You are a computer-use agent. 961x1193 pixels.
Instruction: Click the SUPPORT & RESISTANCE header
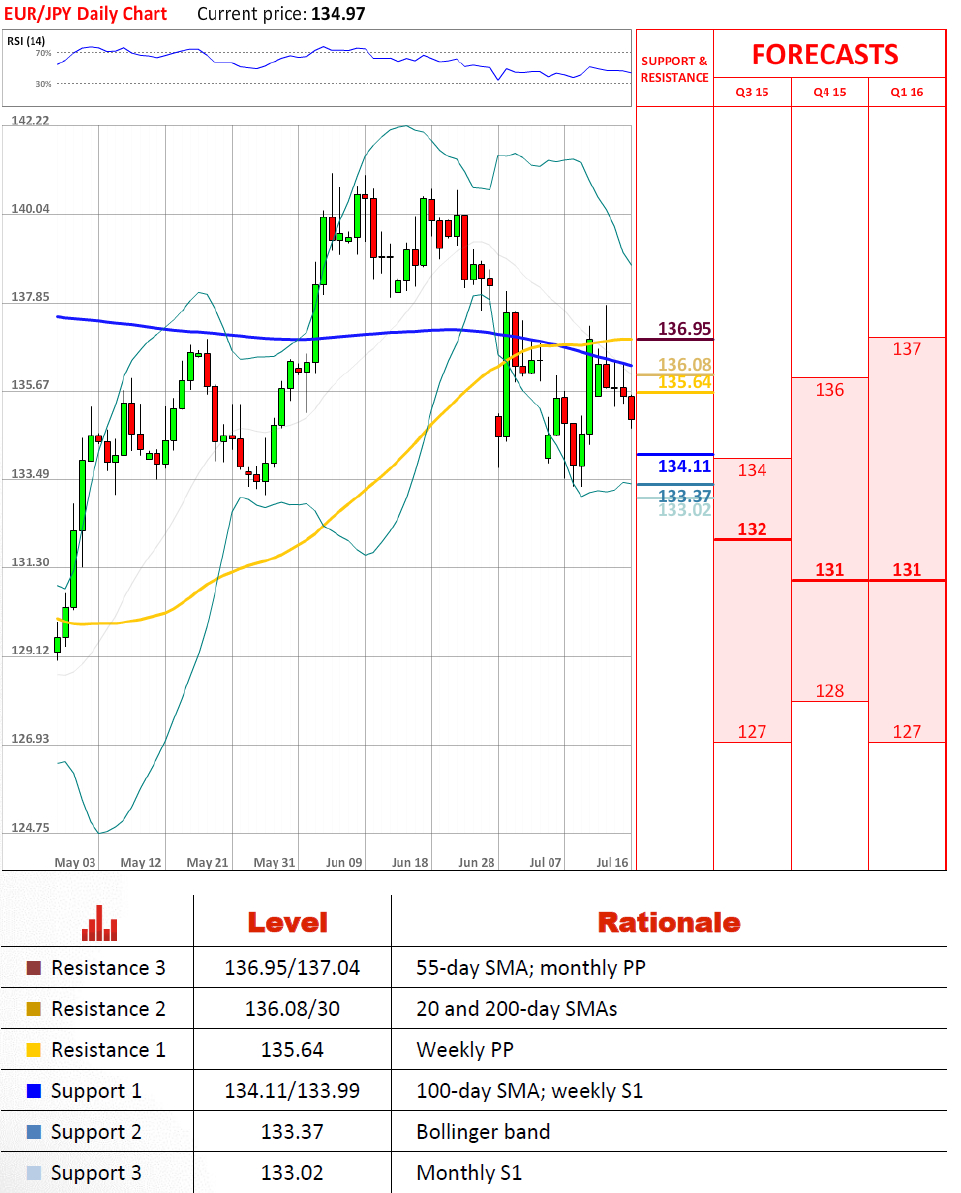674,69
